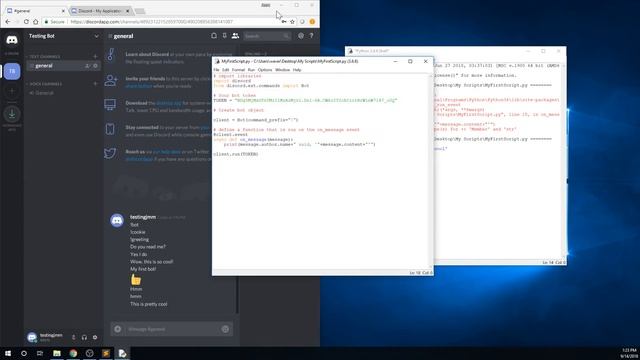Create an invite for the general channel

(x=87, y=66)
